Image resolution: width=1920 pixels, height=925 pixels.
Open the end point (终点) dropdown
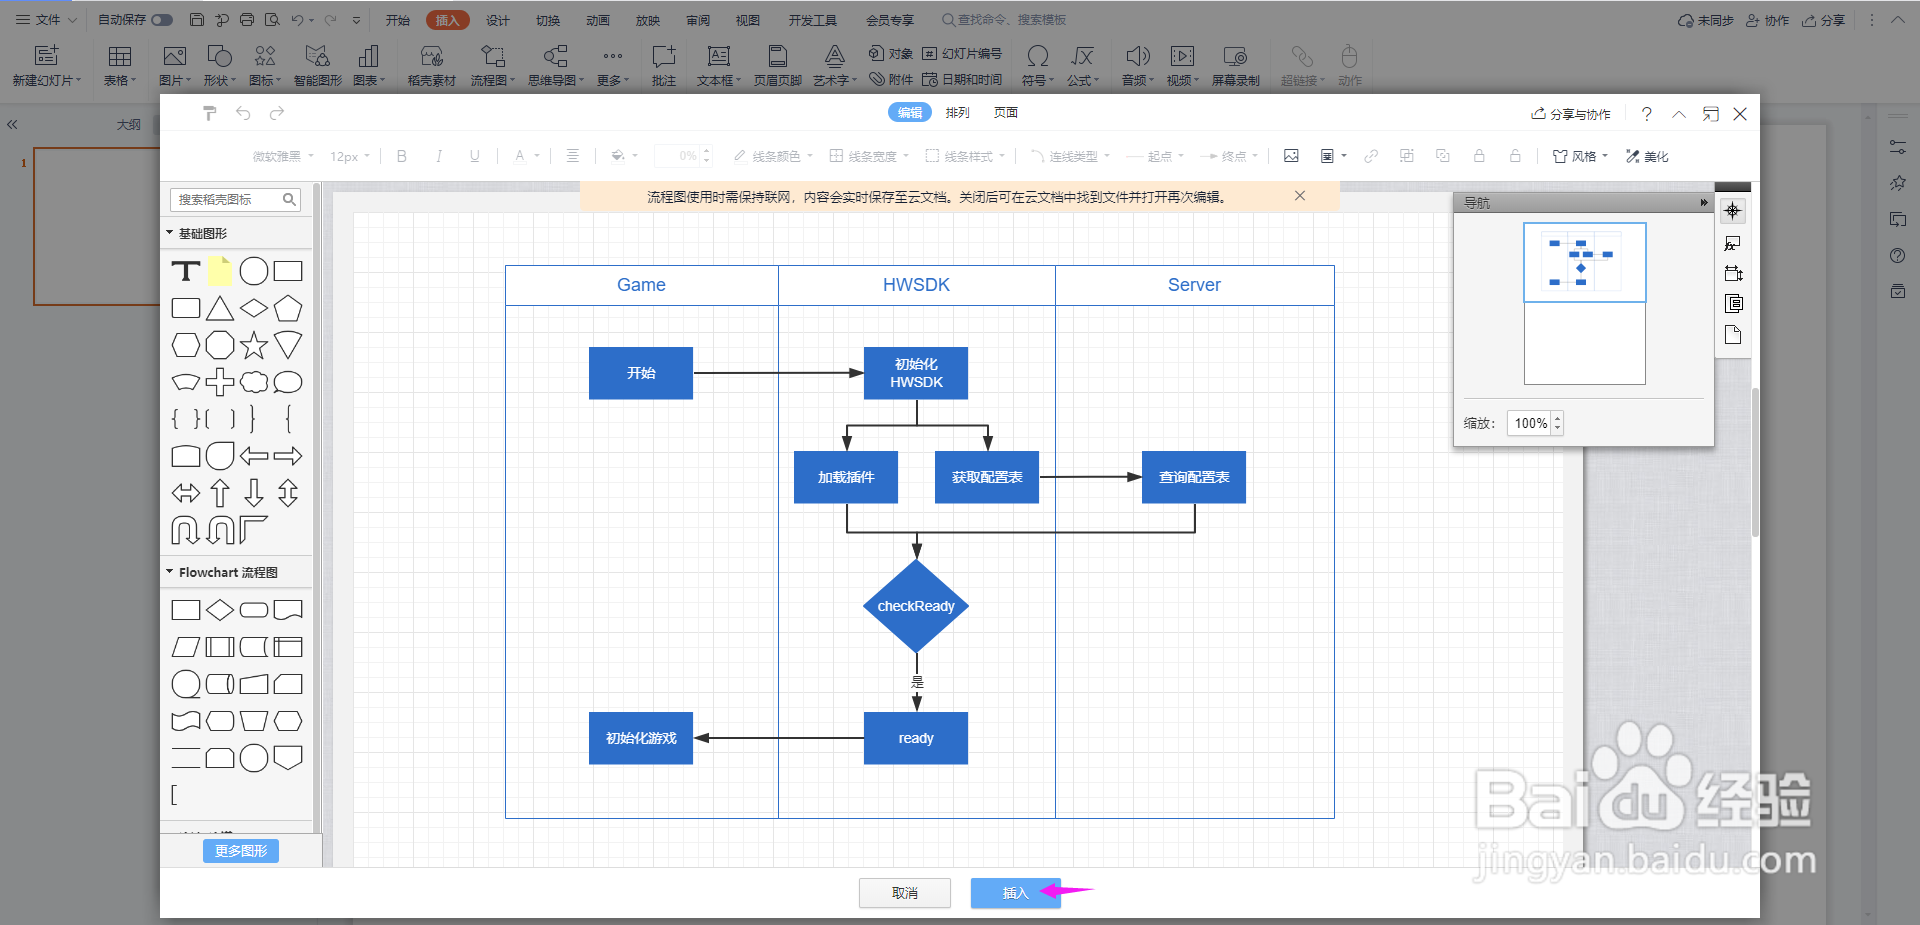[x=1229, y=156]
